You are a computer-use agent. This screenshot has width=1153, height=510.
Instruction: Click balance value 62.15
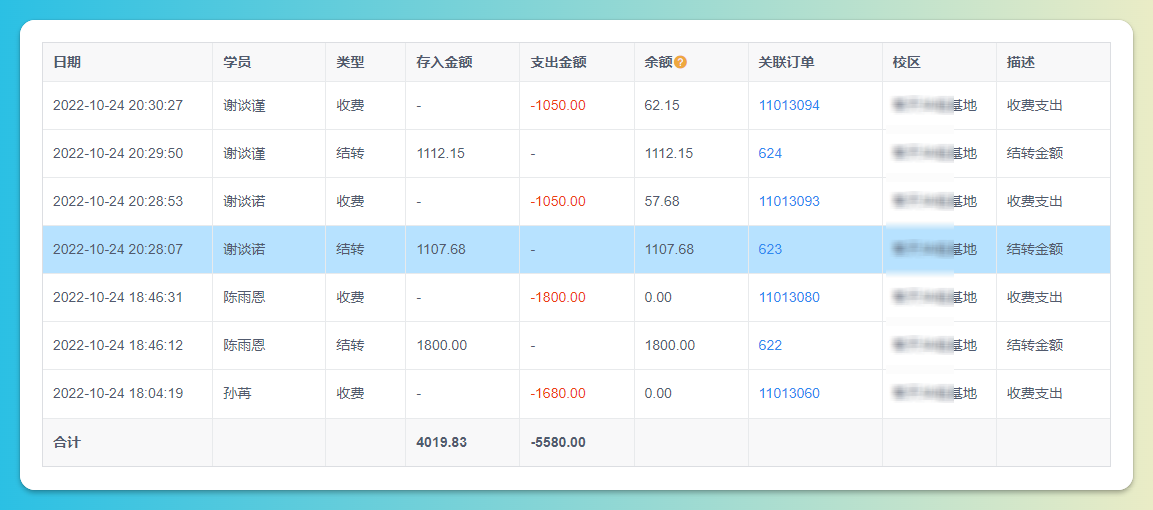(x=662, y=105)
